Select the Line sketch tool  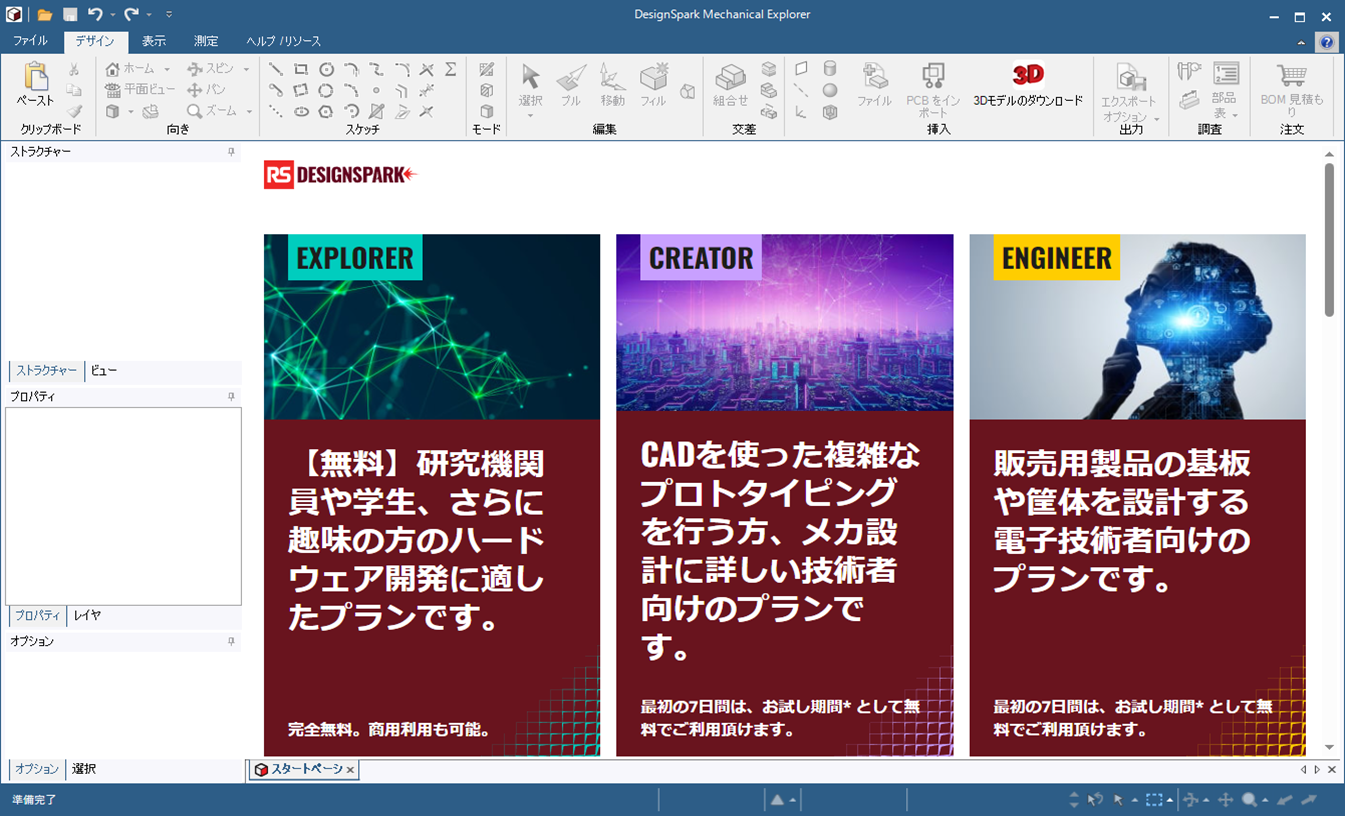tap(275, 69)
